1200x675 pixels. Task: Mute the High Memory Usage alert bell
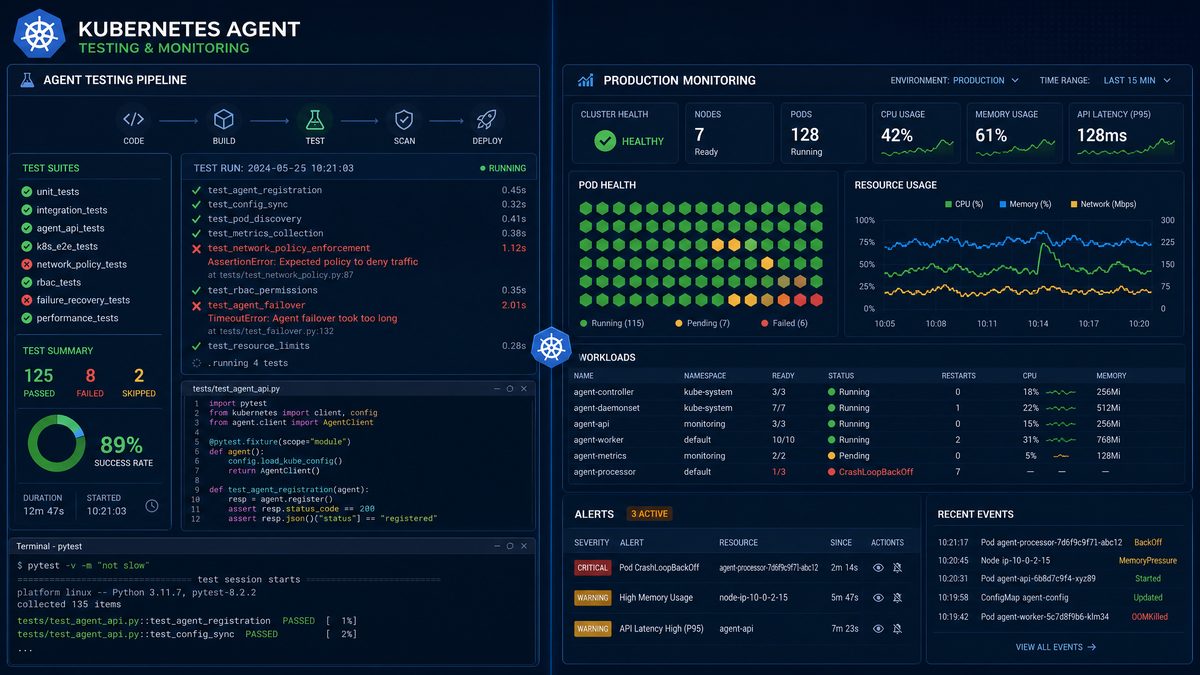(x=897, y=598)
